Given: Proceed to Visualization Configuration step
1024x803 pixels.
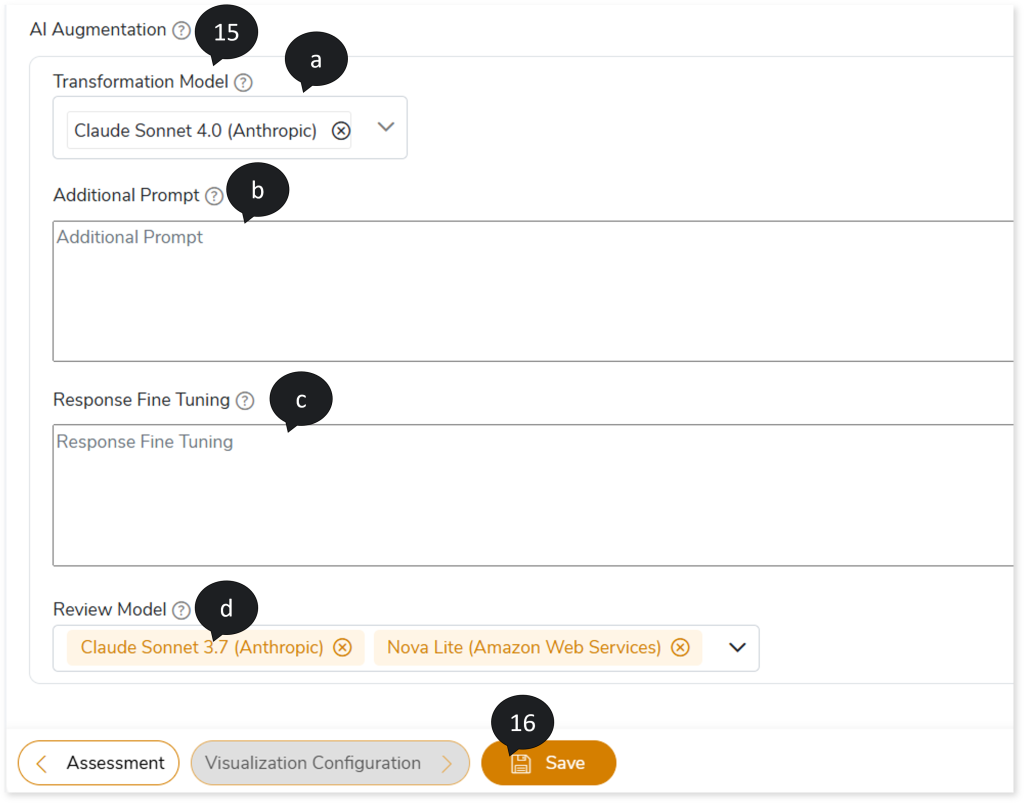Looking at the screenshot, I should [x=329, y=763].
